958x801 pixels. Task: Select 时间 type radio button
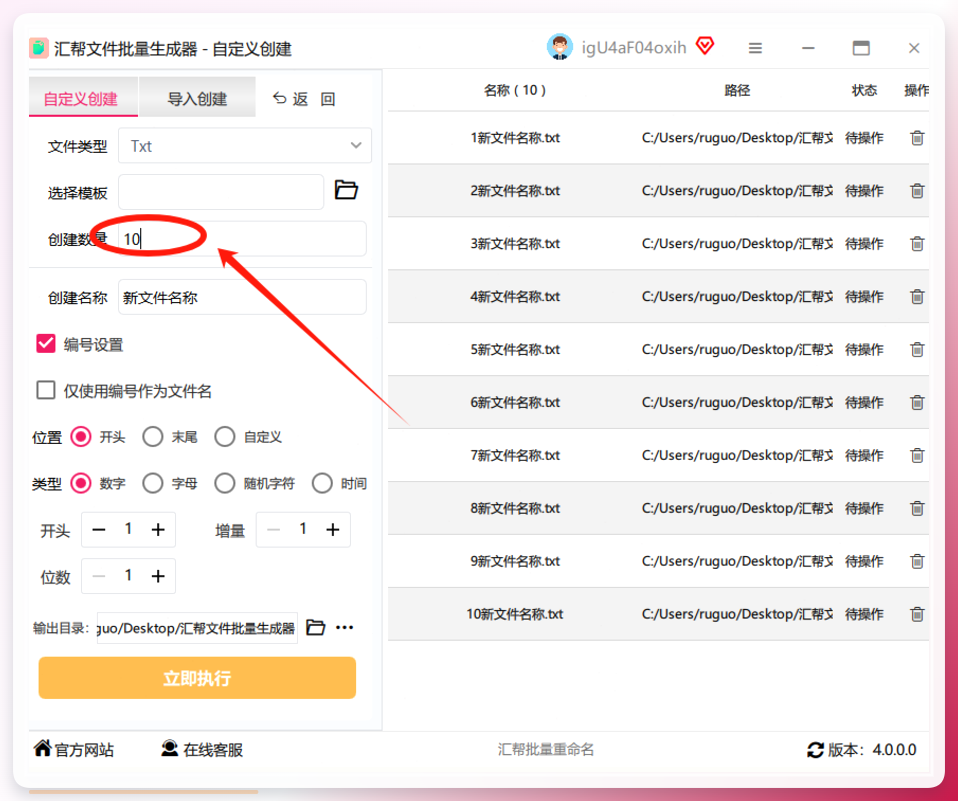point(322,483)
